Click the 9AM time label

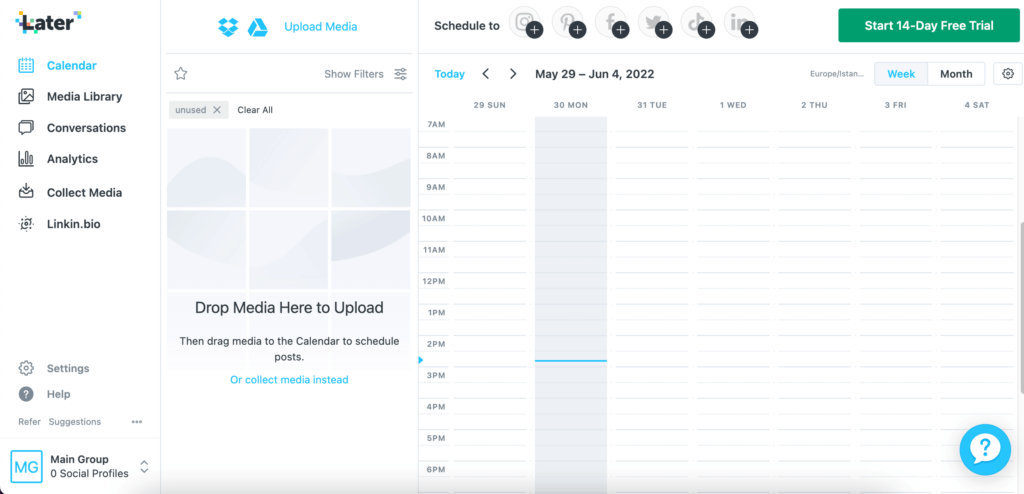(436, 187)
